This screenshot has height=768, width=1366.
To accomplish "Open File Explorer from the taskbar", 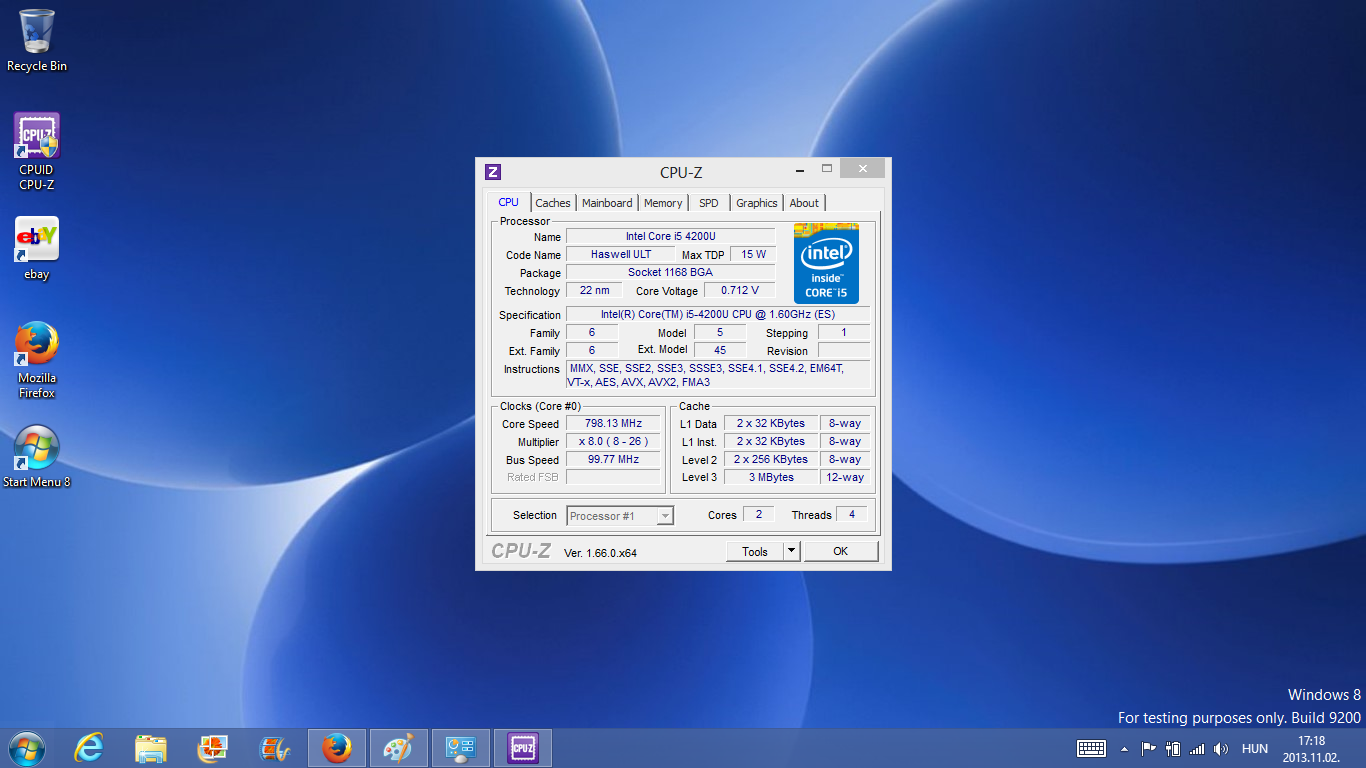I will pyautogui.click(x=151, y=748).
